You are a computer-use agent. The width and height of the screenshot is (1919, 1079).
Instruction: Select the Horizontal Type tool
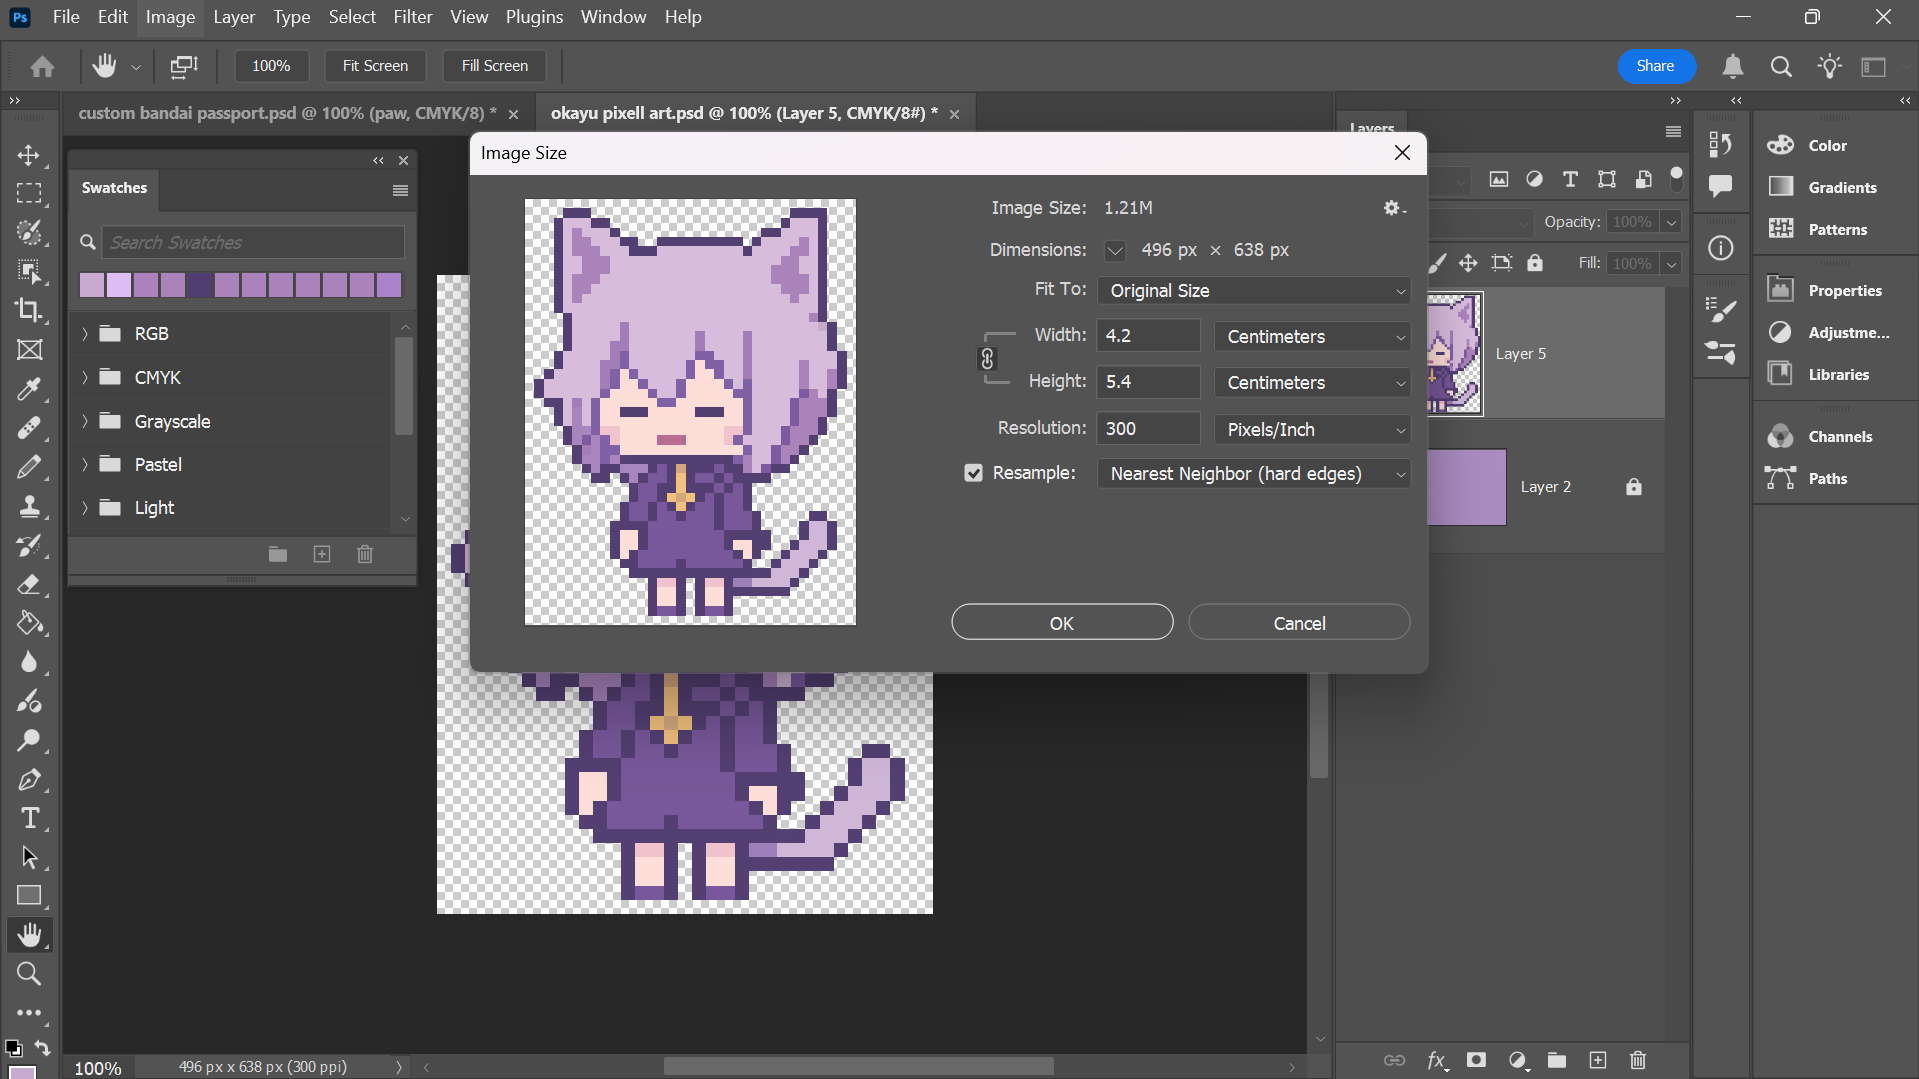tap(29, 818)
